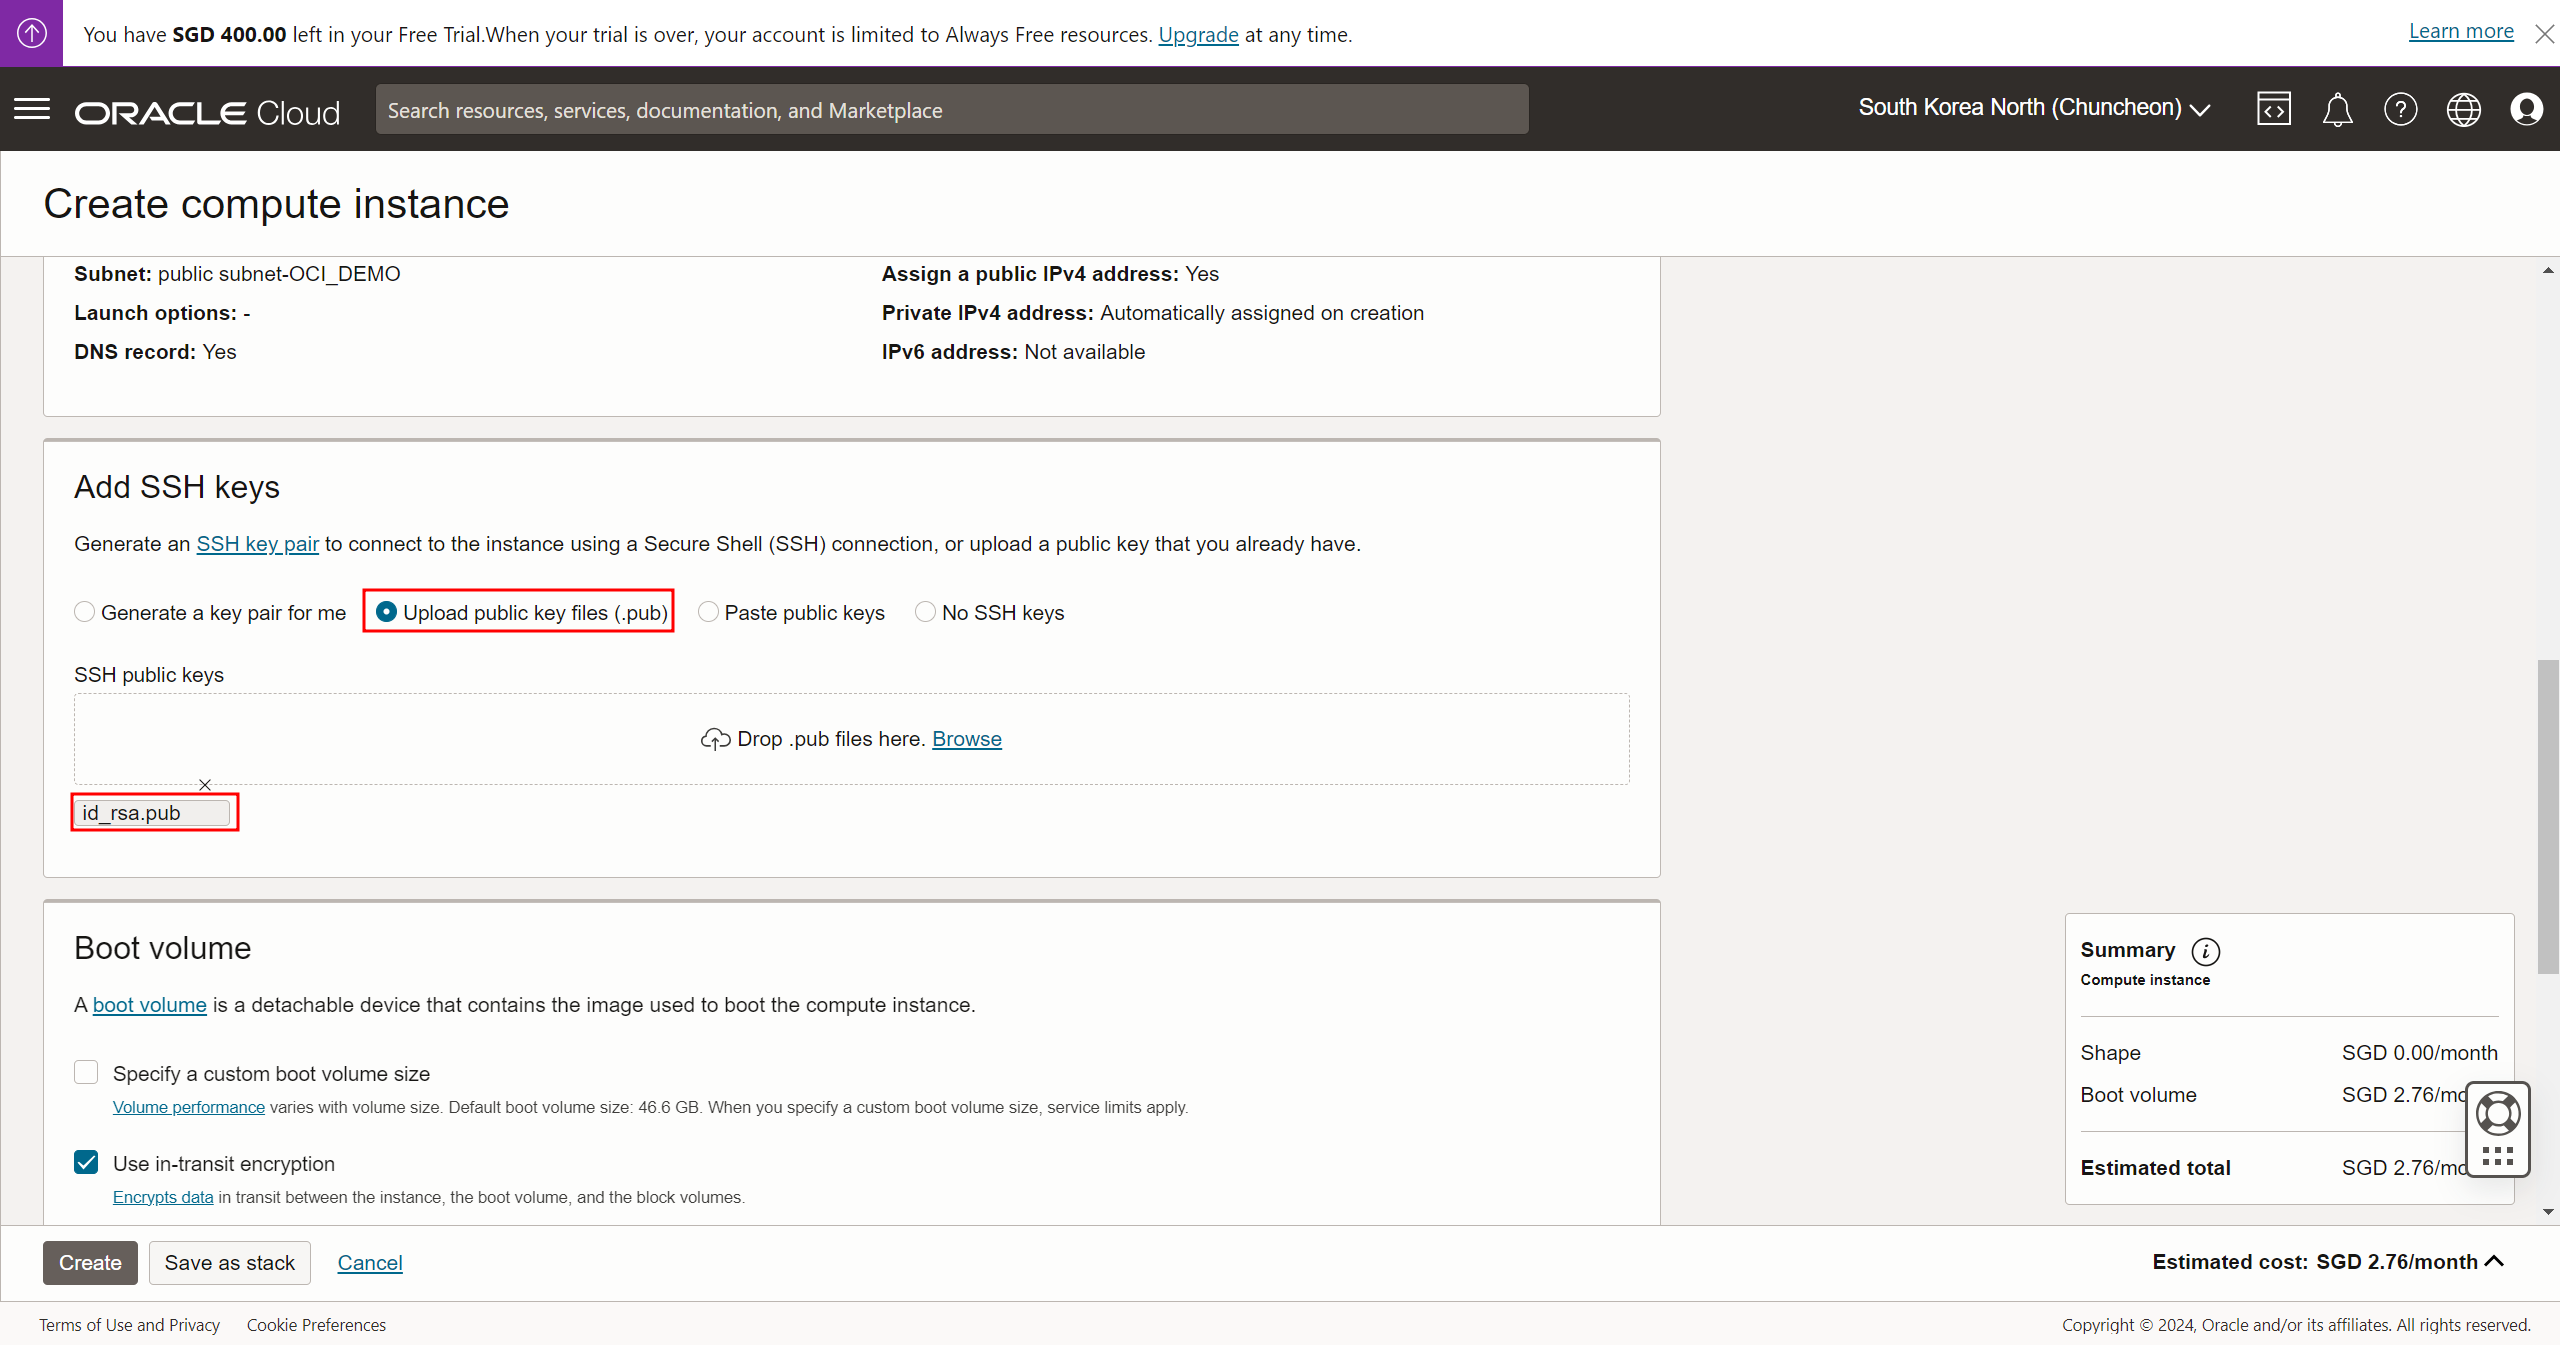Open the hamburger navigation menu

pos(32,109)
